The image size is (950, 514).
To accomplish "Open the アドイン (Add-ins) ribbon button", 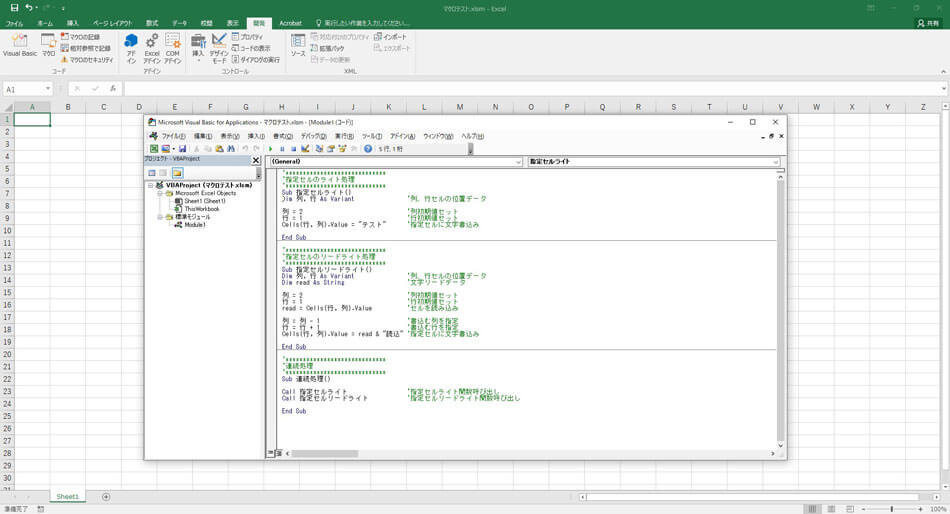I will pyautogui.click(x=131, y=48).
